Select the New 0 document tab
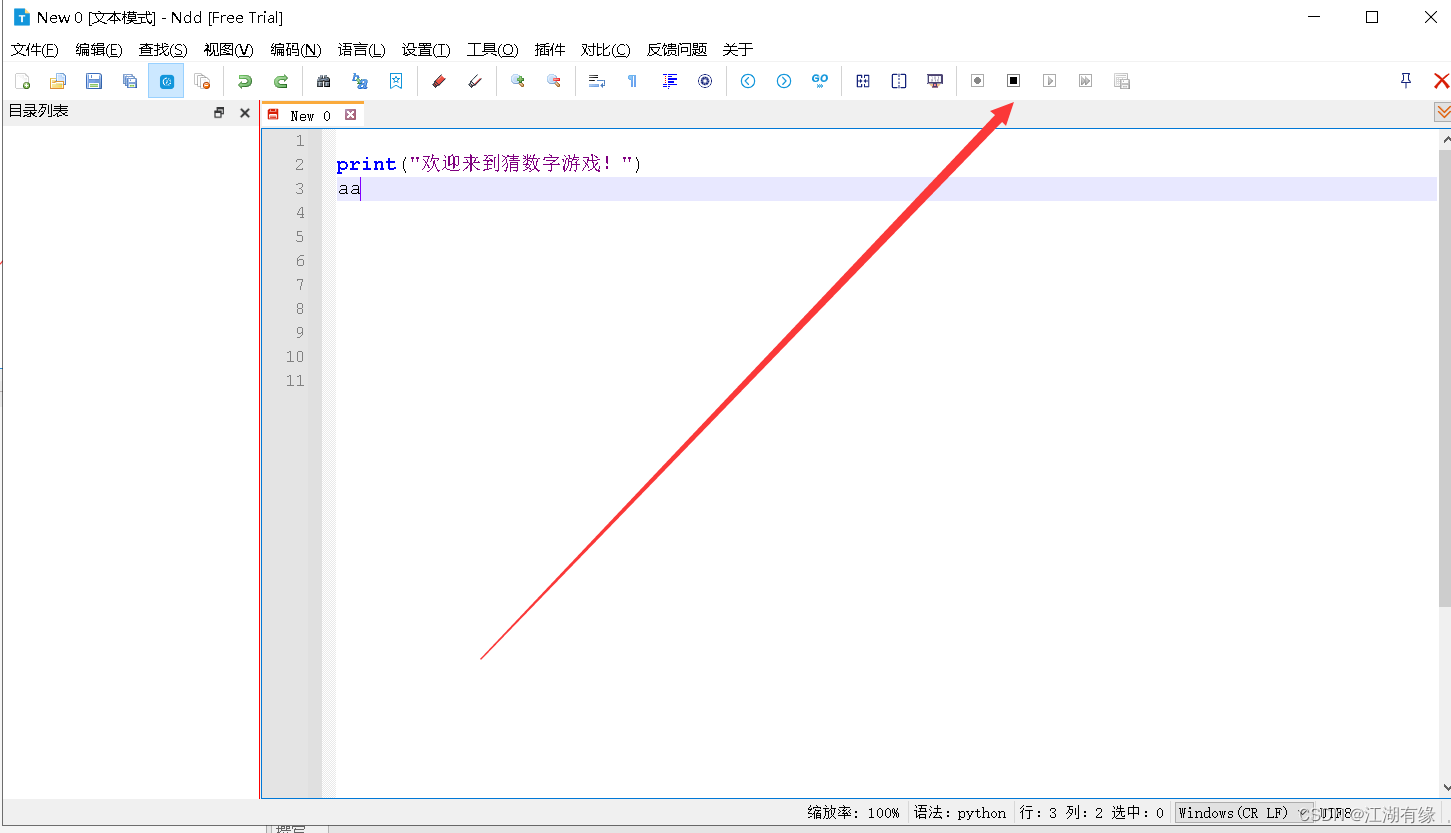 tap(310, 115)
